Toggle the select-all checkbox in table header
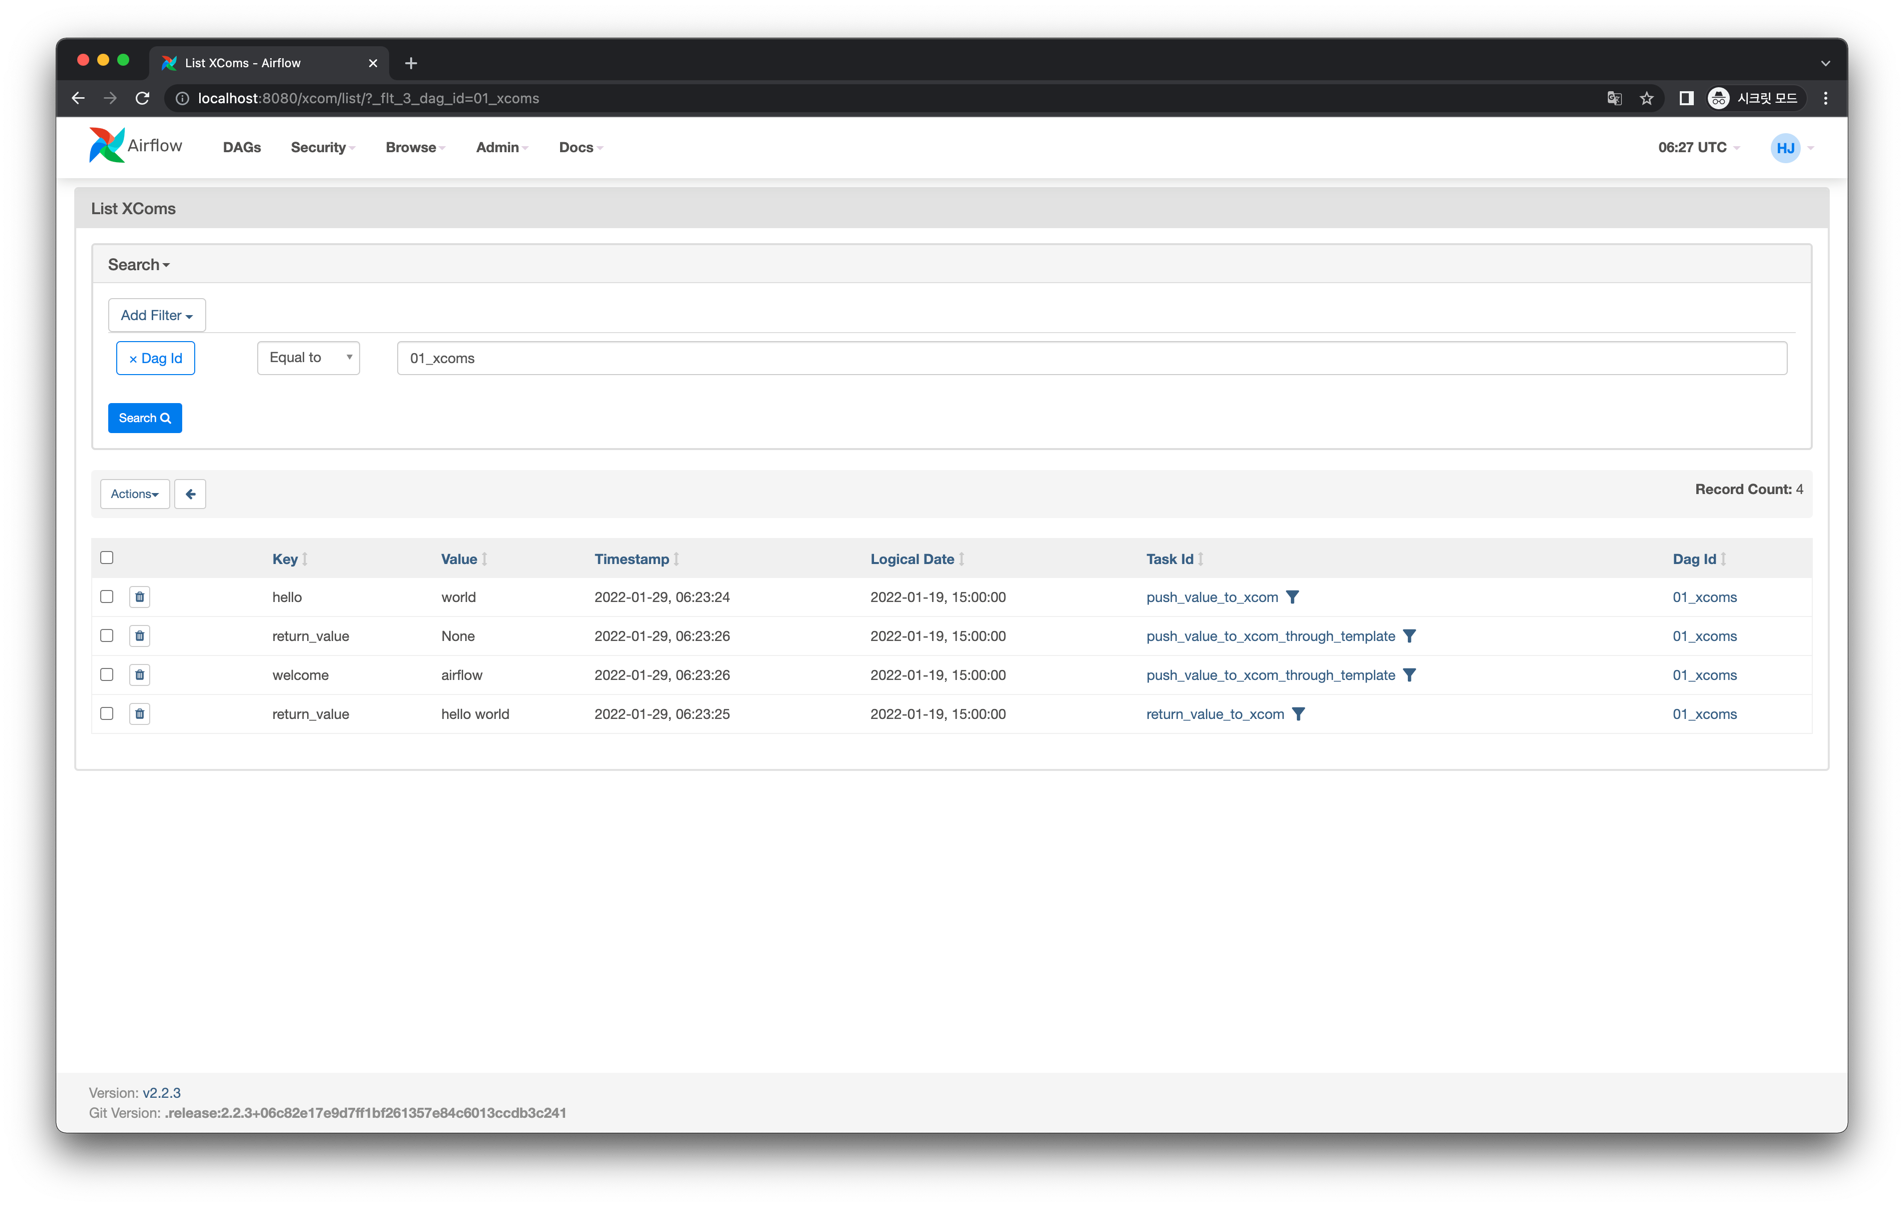1904x1207 pixels. [107, 558]
